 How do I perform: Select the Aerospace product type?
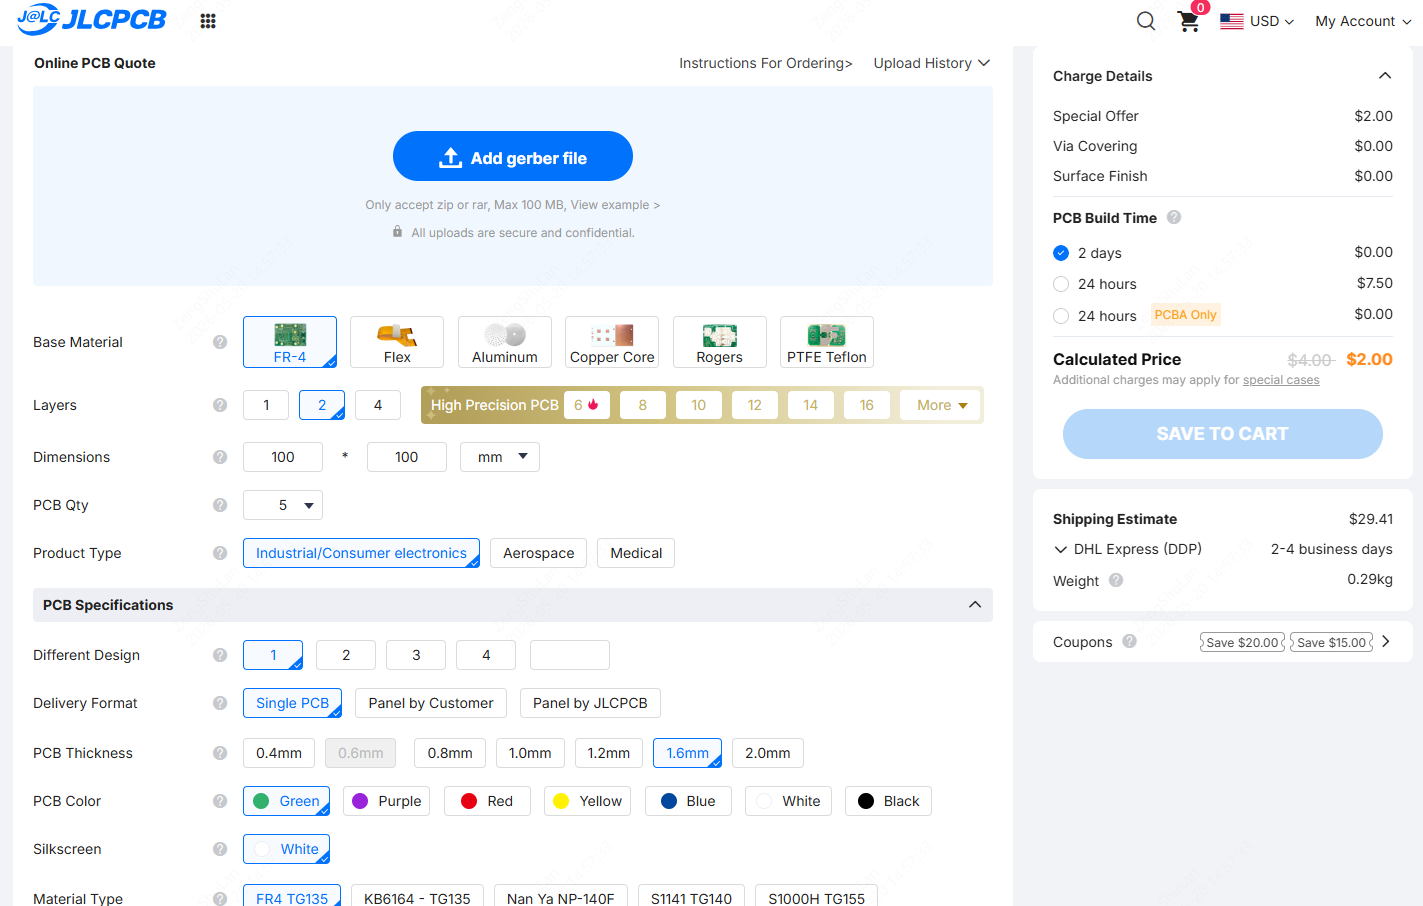[539, 553]
